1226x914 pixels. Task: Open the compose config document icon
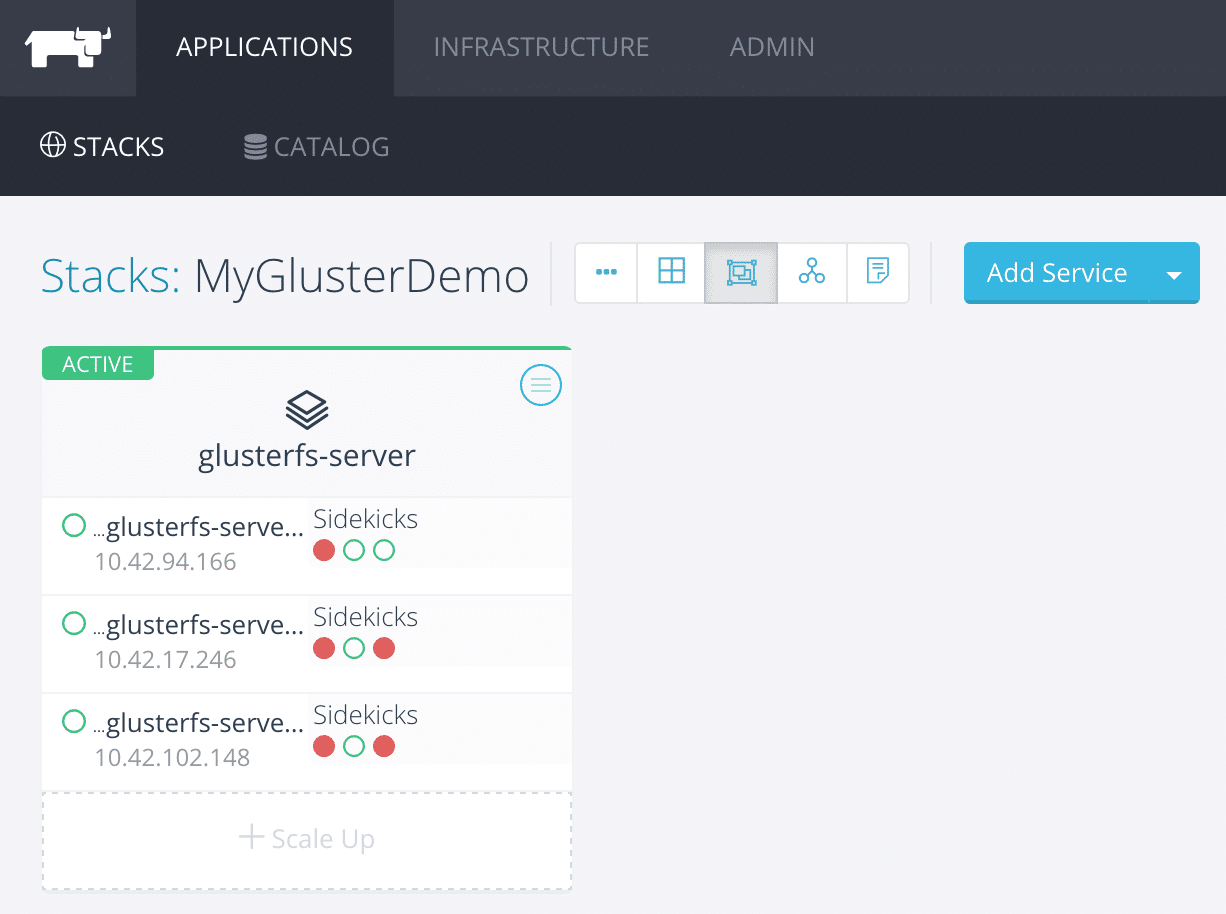(x=878, y=272)
